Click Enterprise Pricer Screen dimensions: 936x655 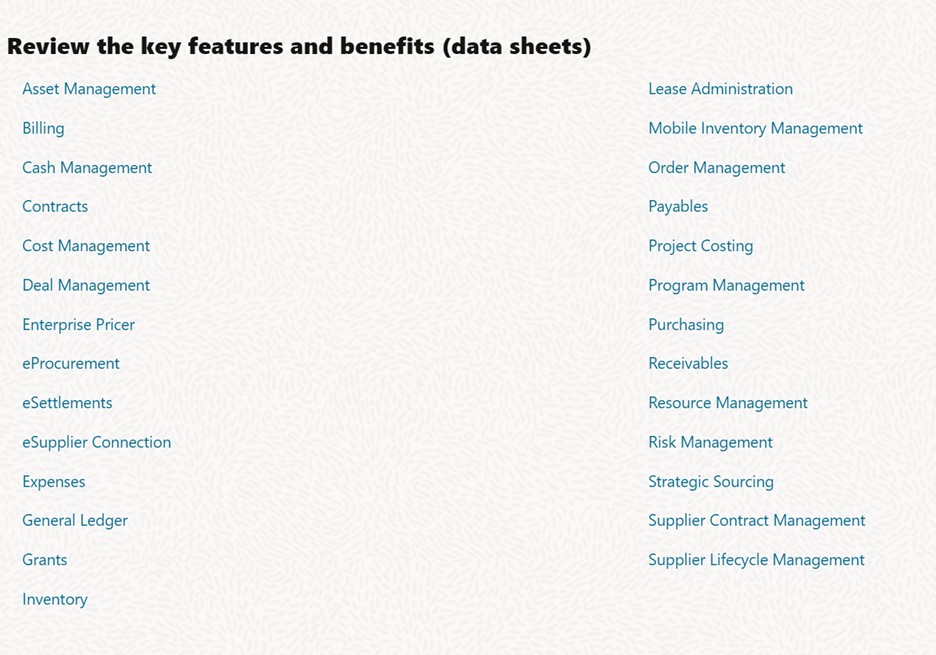[78, 324]
